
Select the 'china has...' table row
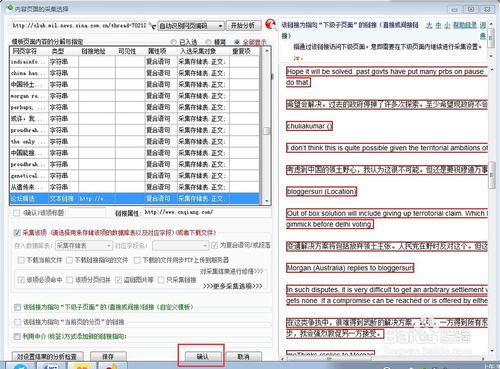click(x=135, y=73)
